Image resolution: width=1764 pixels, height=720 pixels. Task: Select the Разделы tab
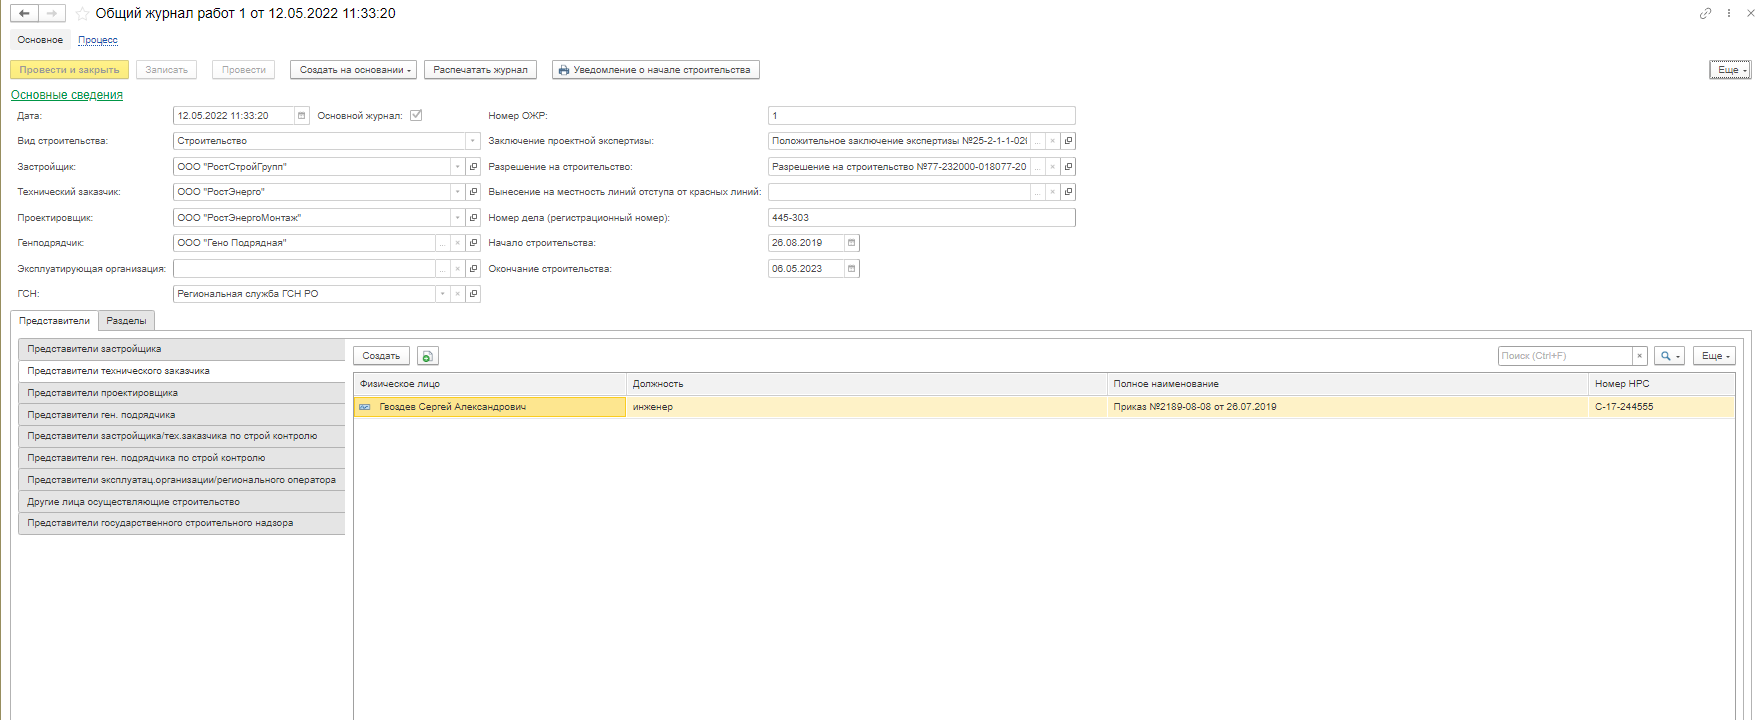click(x=127, y=321)
